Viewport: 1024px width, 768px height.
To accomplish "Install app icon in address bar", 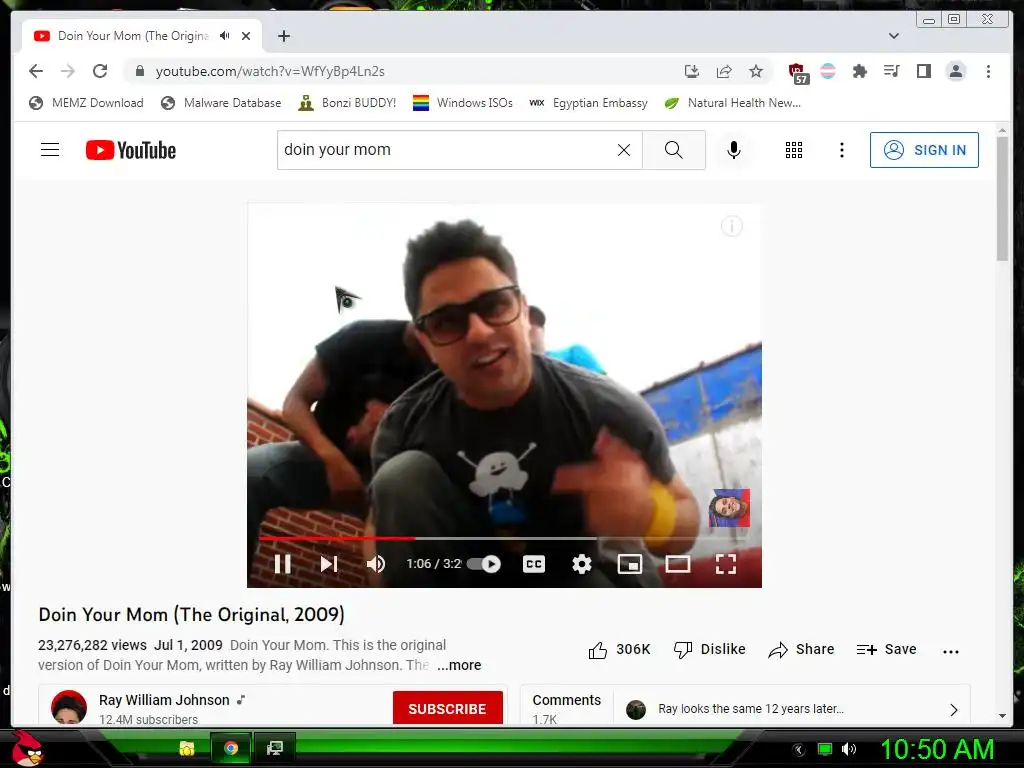I will [692, 71].
